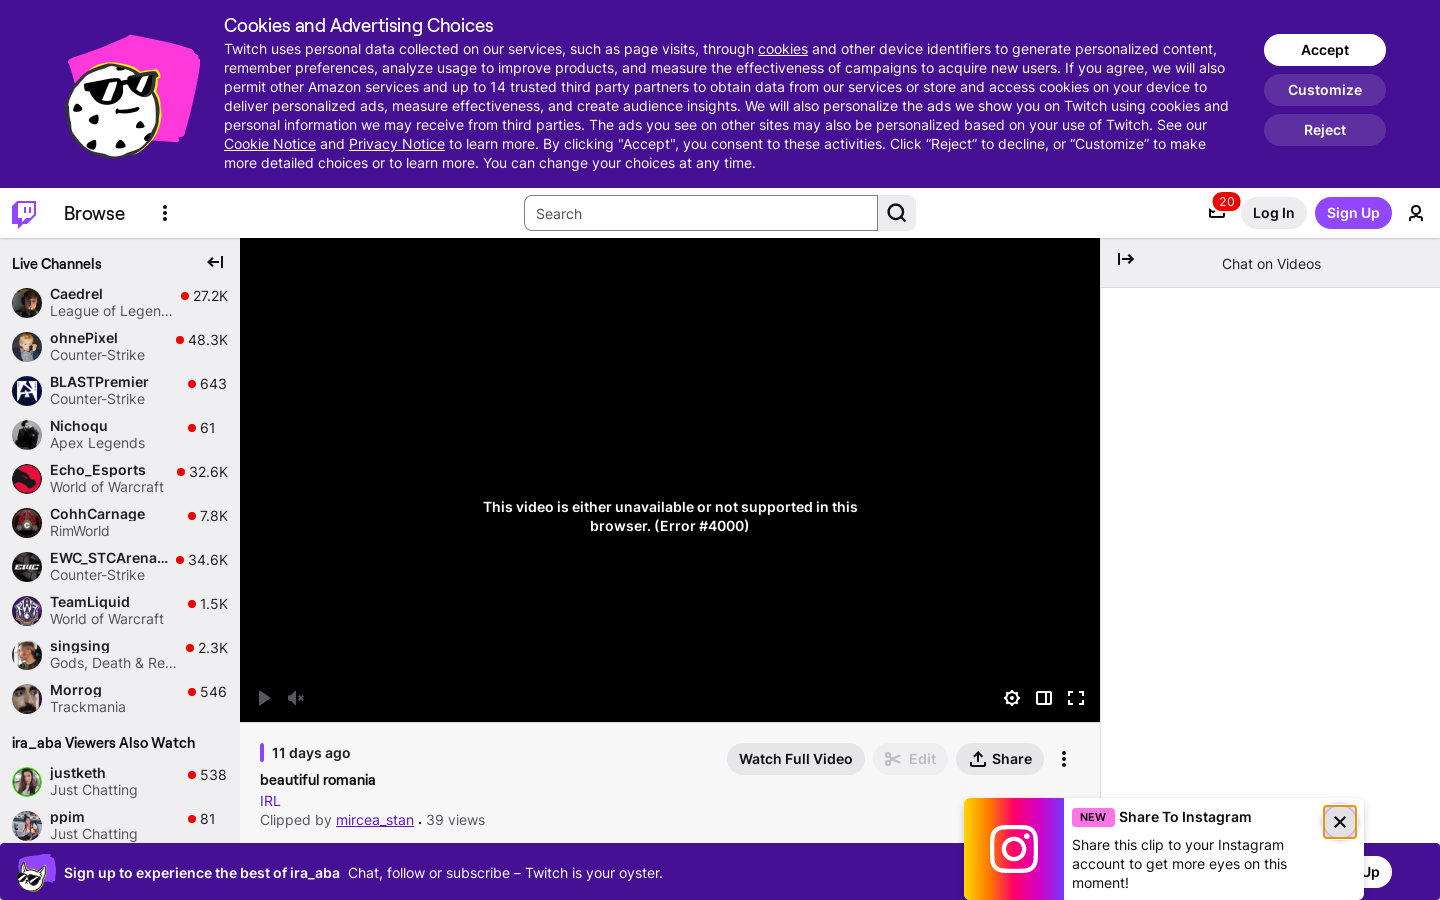Open CohhCarnage channel name

(x=98, y=514)
